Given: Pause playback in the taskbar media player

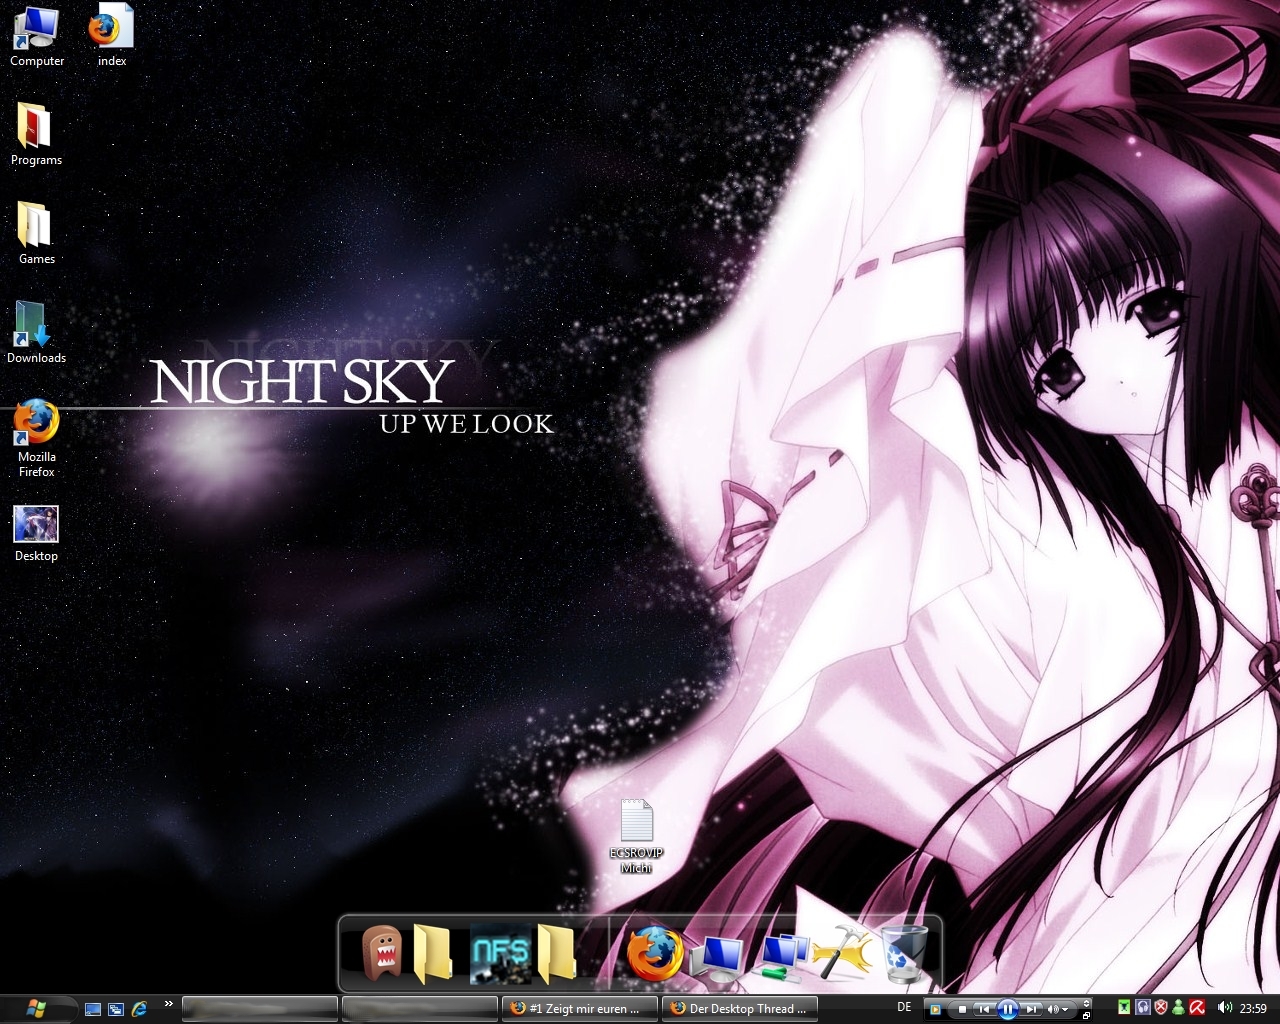Looking at the screenshot, I should [x=1008, y=1009].
